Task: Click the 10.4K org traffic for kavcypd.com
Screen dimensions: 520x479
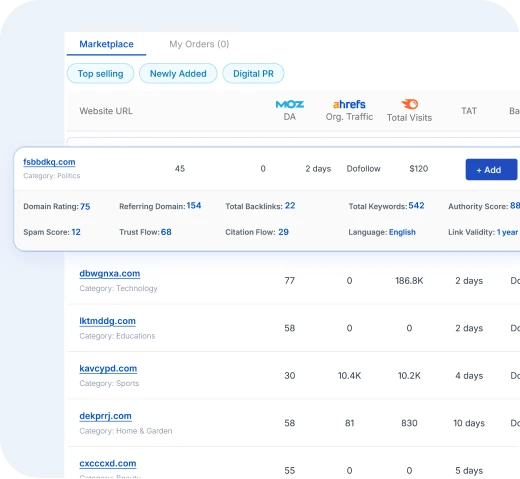Action: coord(349,376)
